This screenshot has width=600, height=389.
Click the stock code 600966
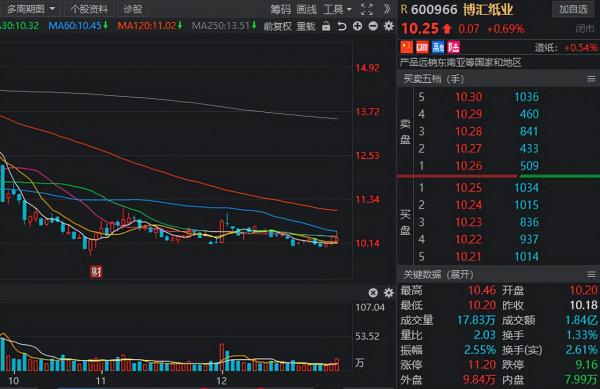(434, 10)
